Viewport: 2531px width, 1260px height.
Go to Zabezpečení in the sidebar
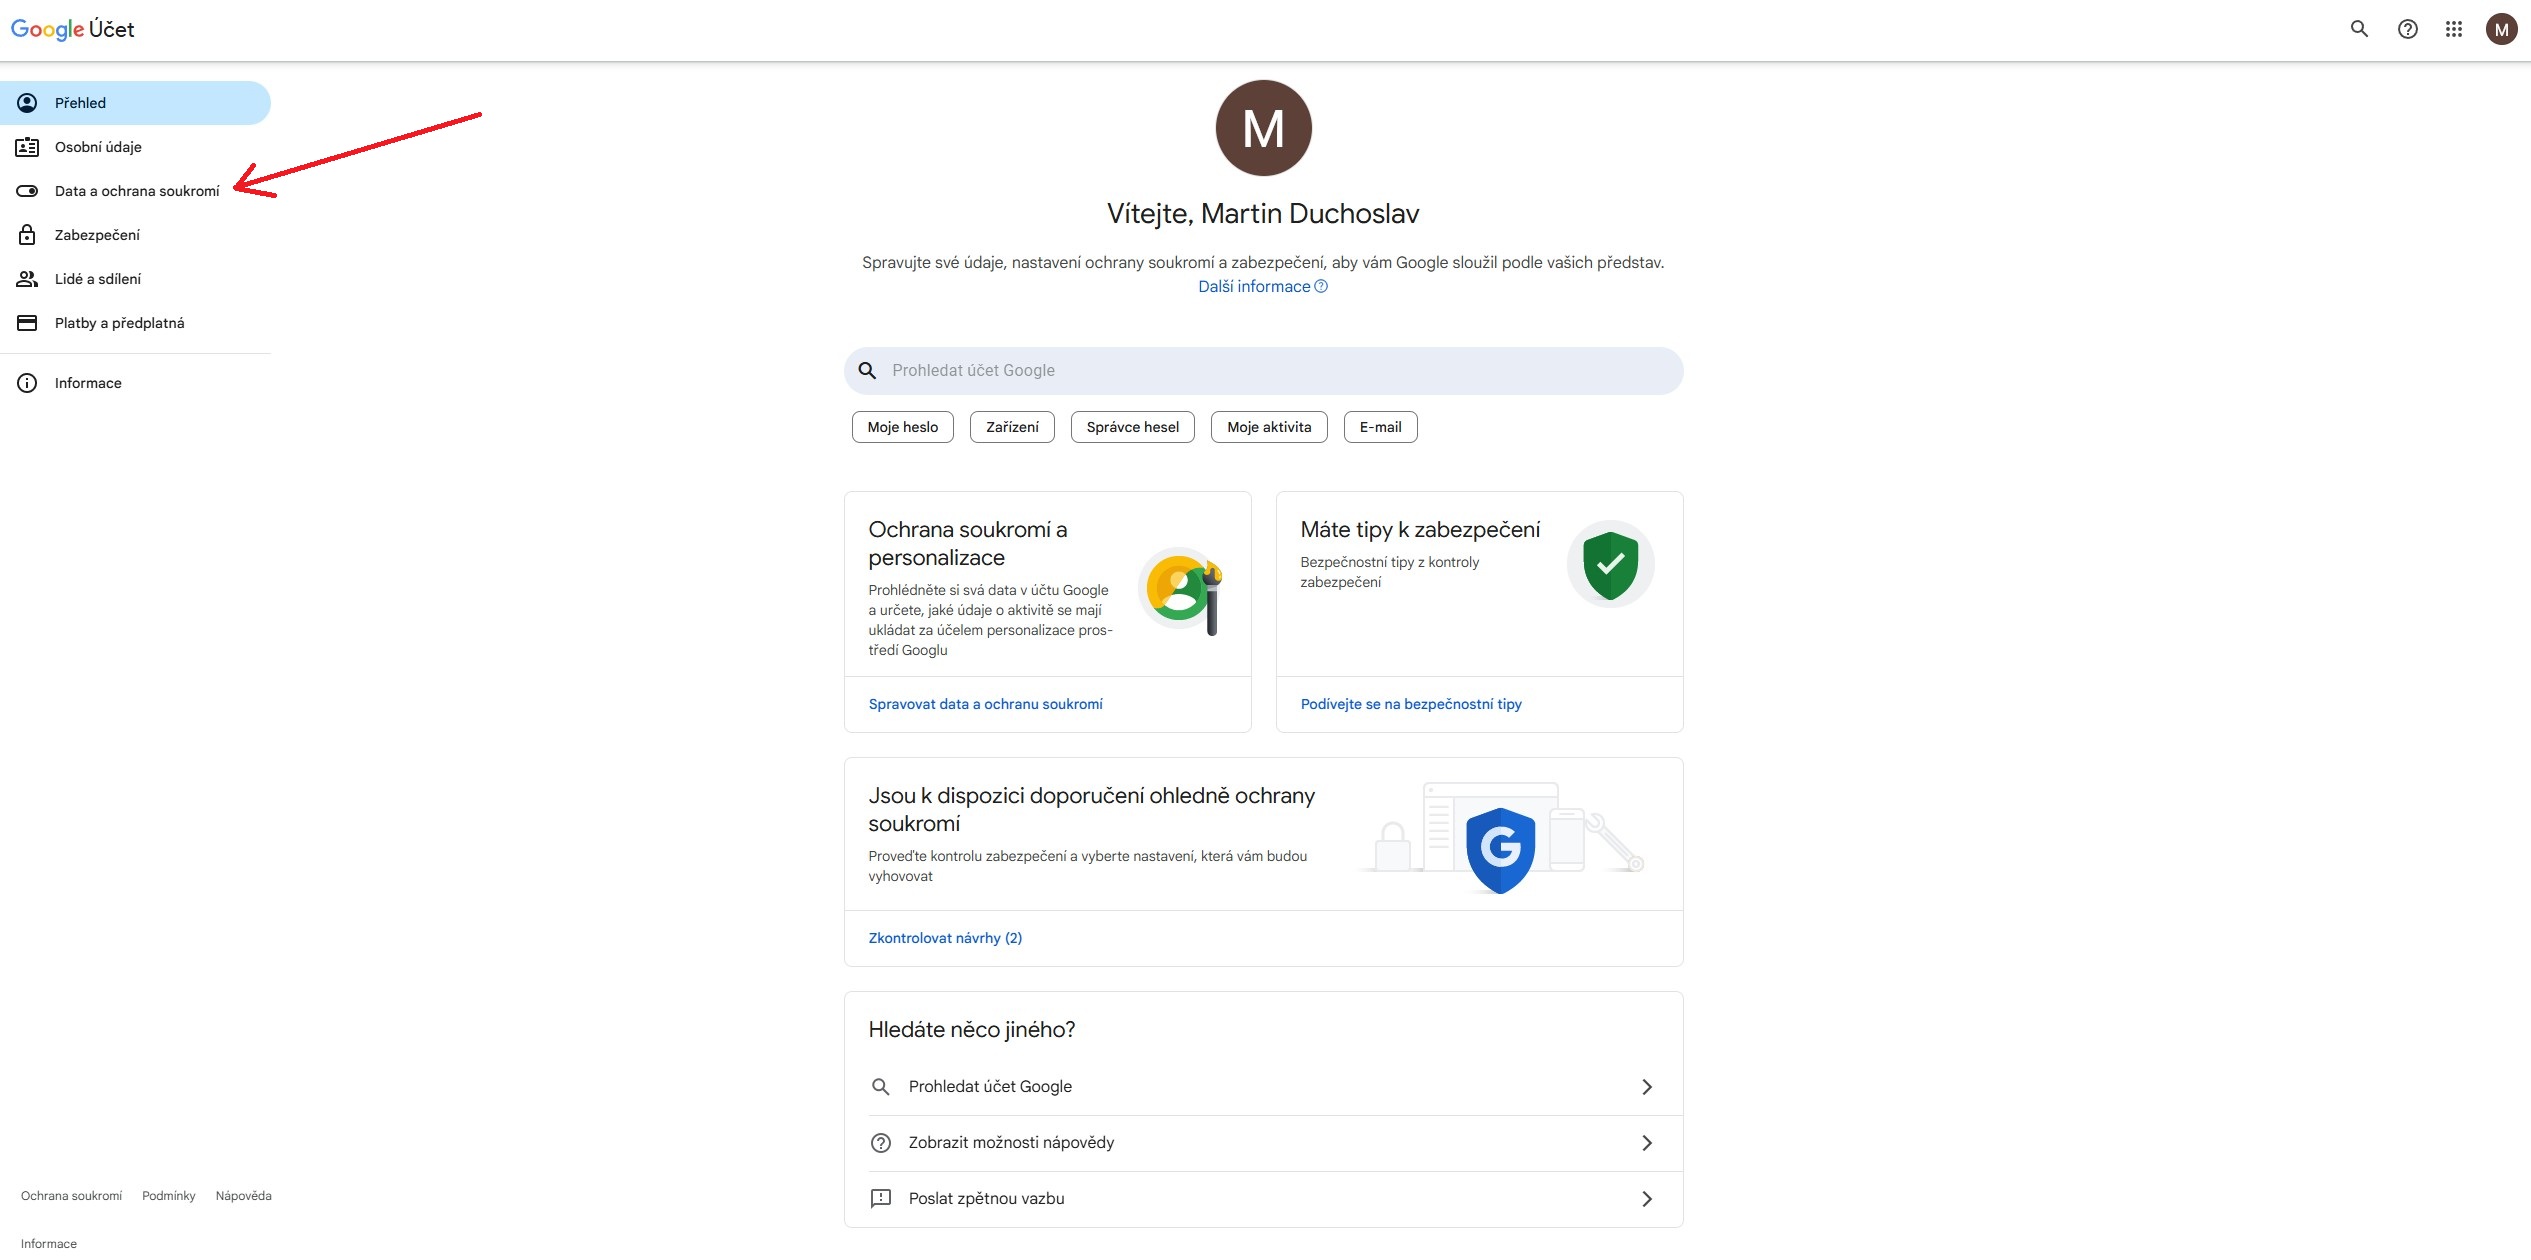(97, 235)
